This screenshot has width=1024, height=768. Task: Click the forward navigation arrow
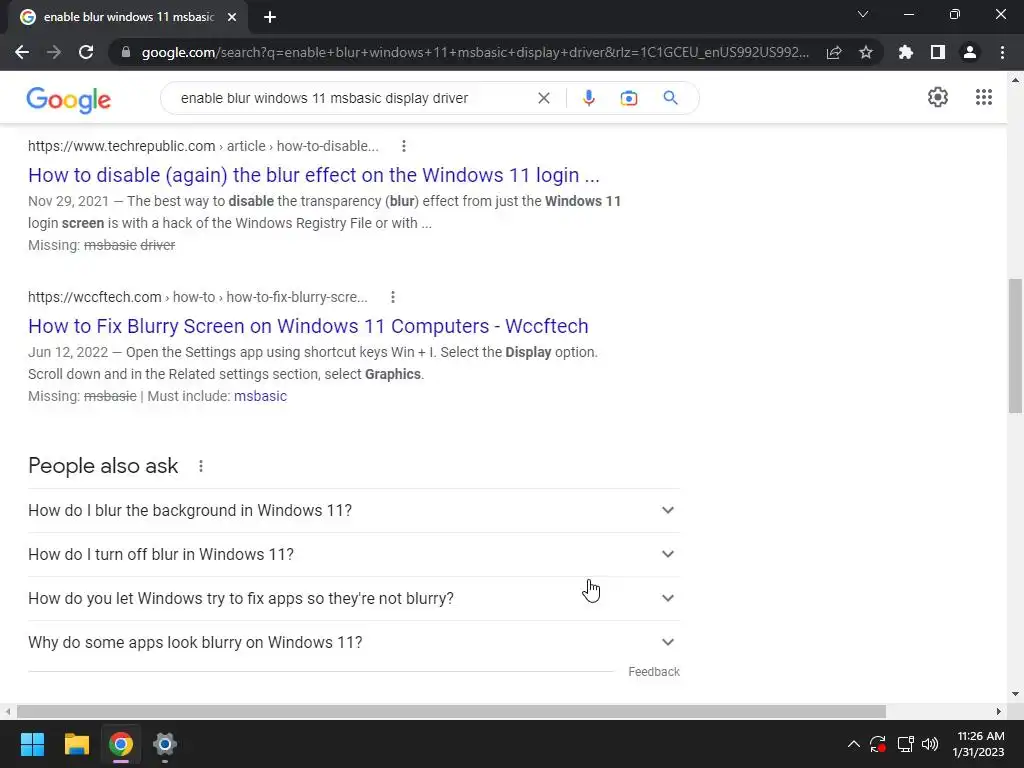[x=54, y=52]
